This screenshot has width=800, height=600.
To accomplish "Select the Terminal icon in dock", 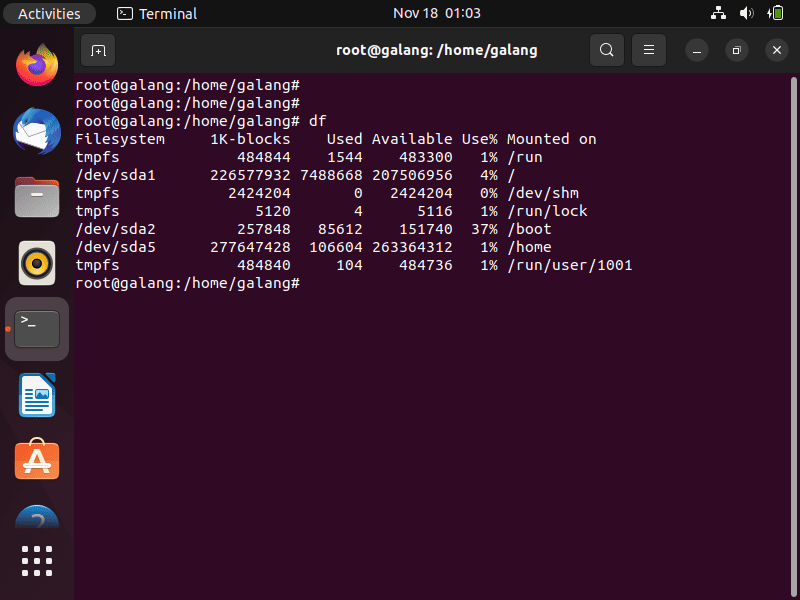I will pos(37,329).
